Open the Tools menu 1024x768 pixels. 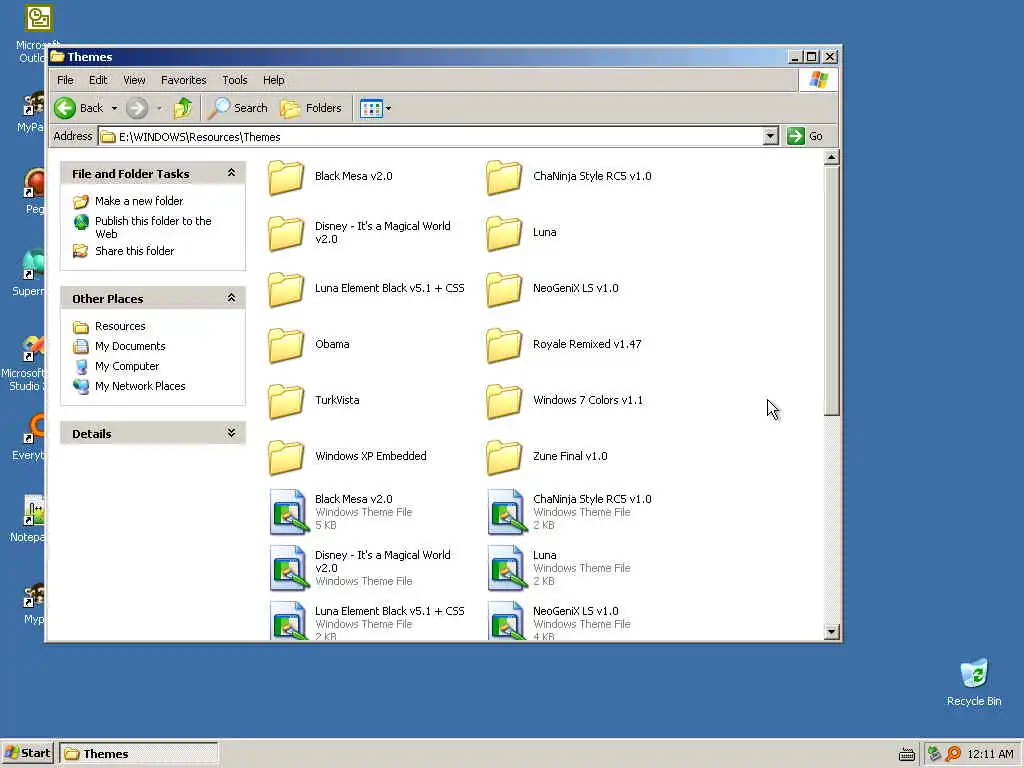(x=234, y=80)
